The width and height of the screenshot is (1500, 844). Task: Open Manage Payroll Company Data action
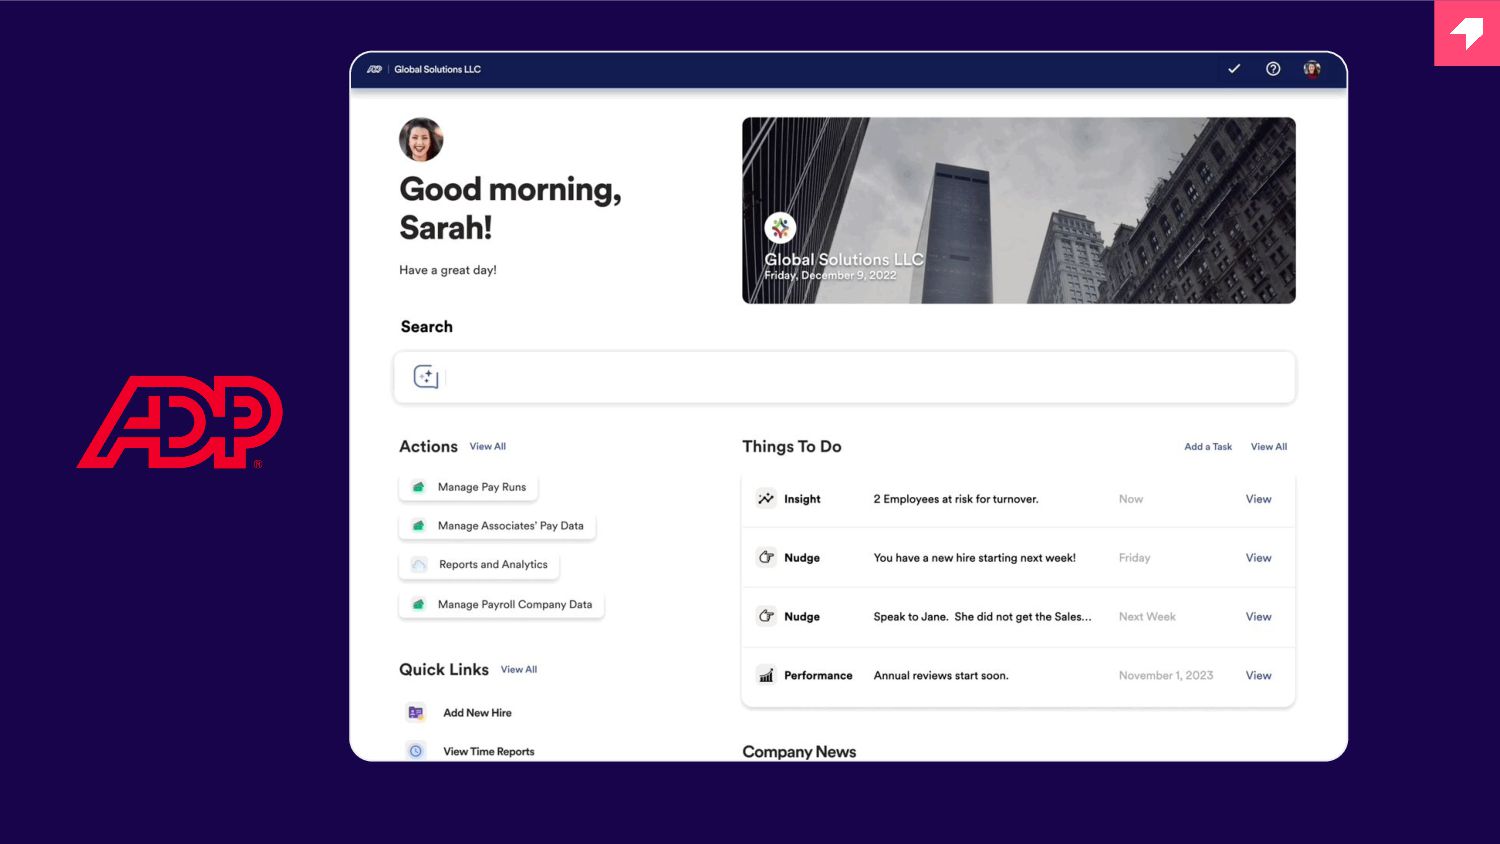pos(502,605)
